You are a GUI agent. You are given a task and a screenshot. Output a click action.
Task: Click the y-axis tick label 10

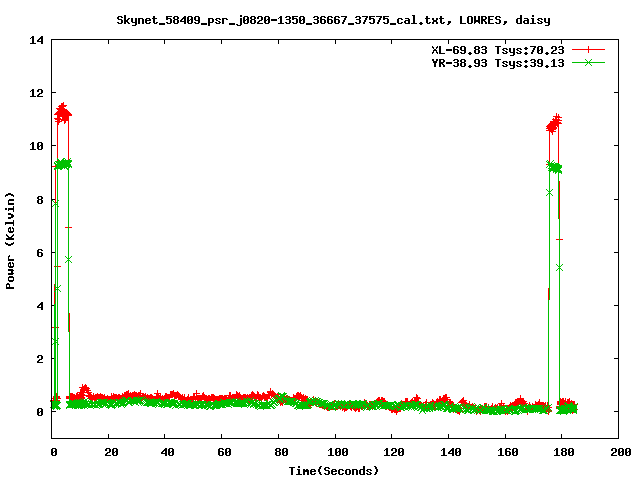36,146
